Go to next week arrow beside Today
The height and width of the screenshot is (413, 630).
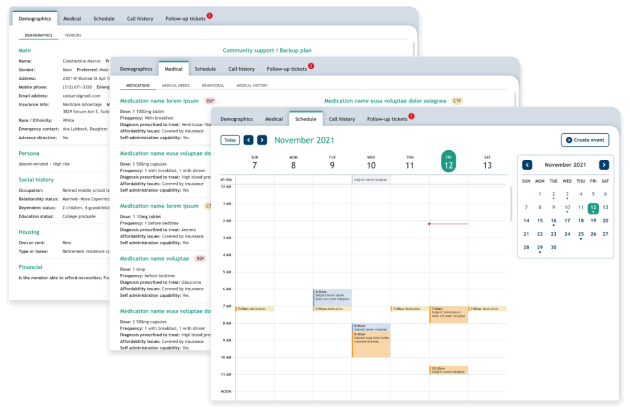[262, 140]
